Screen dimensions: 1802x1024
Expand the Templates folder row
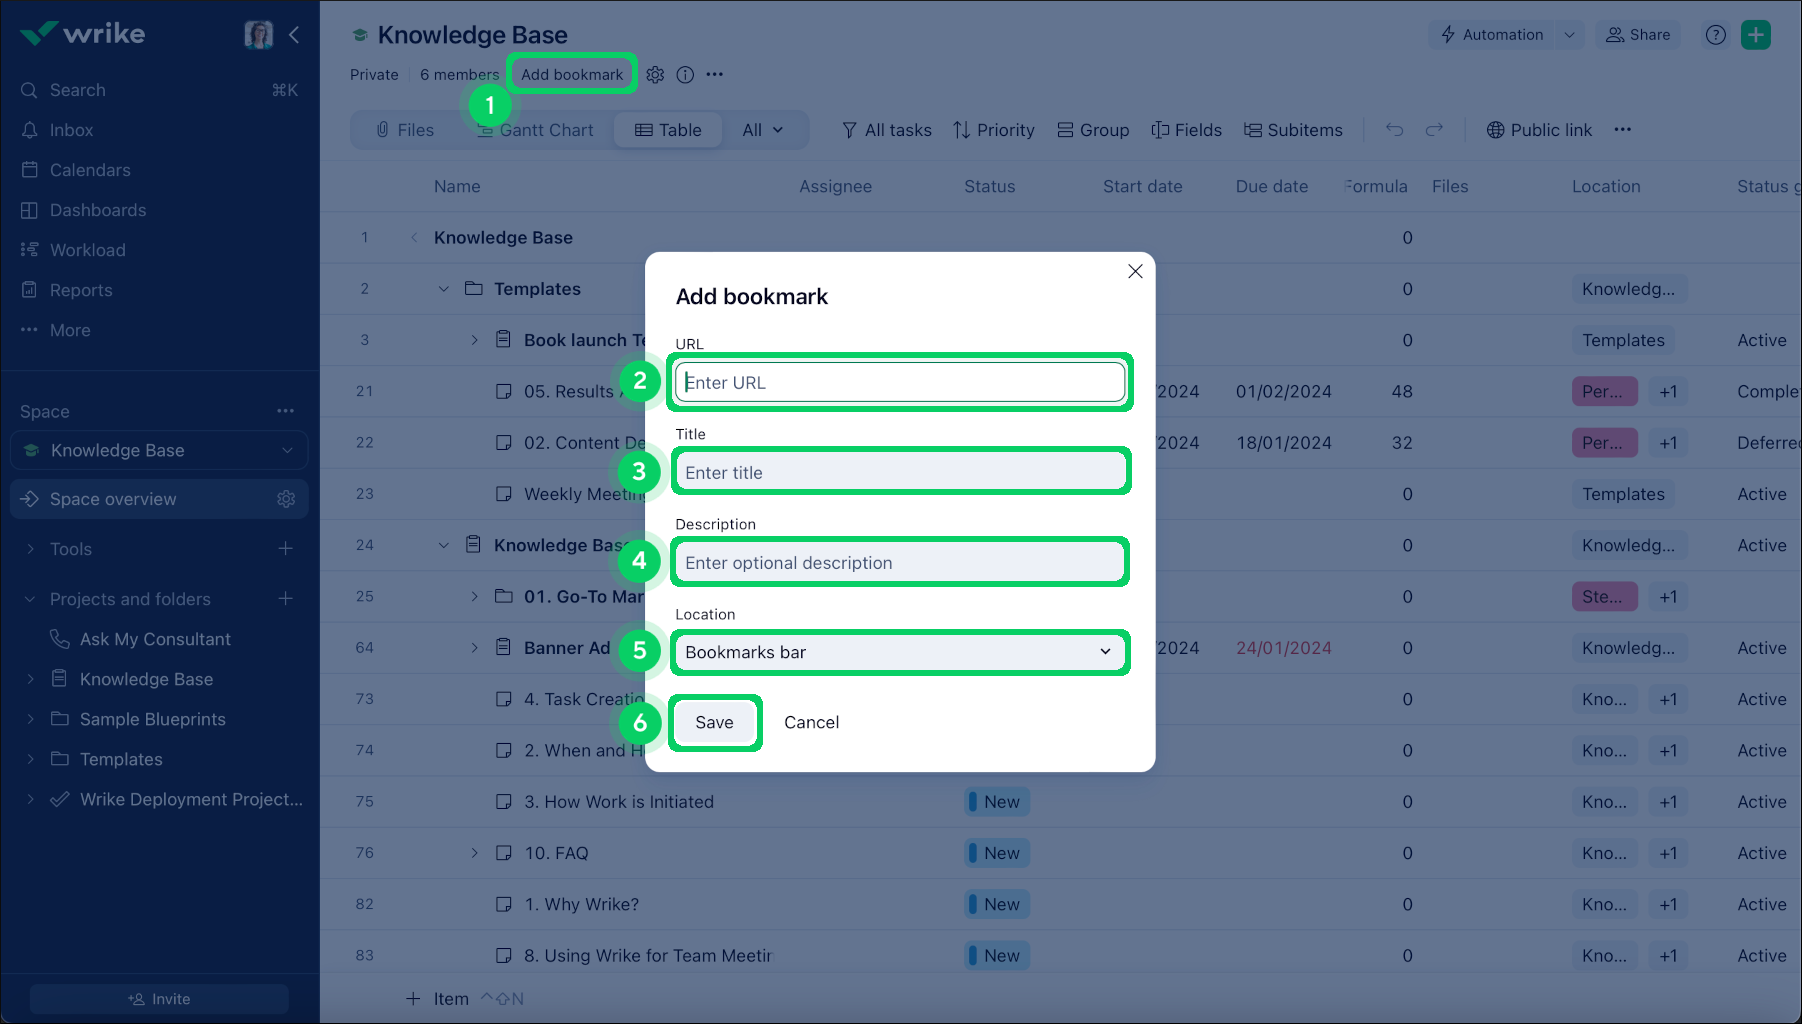(x=444, y=288)
